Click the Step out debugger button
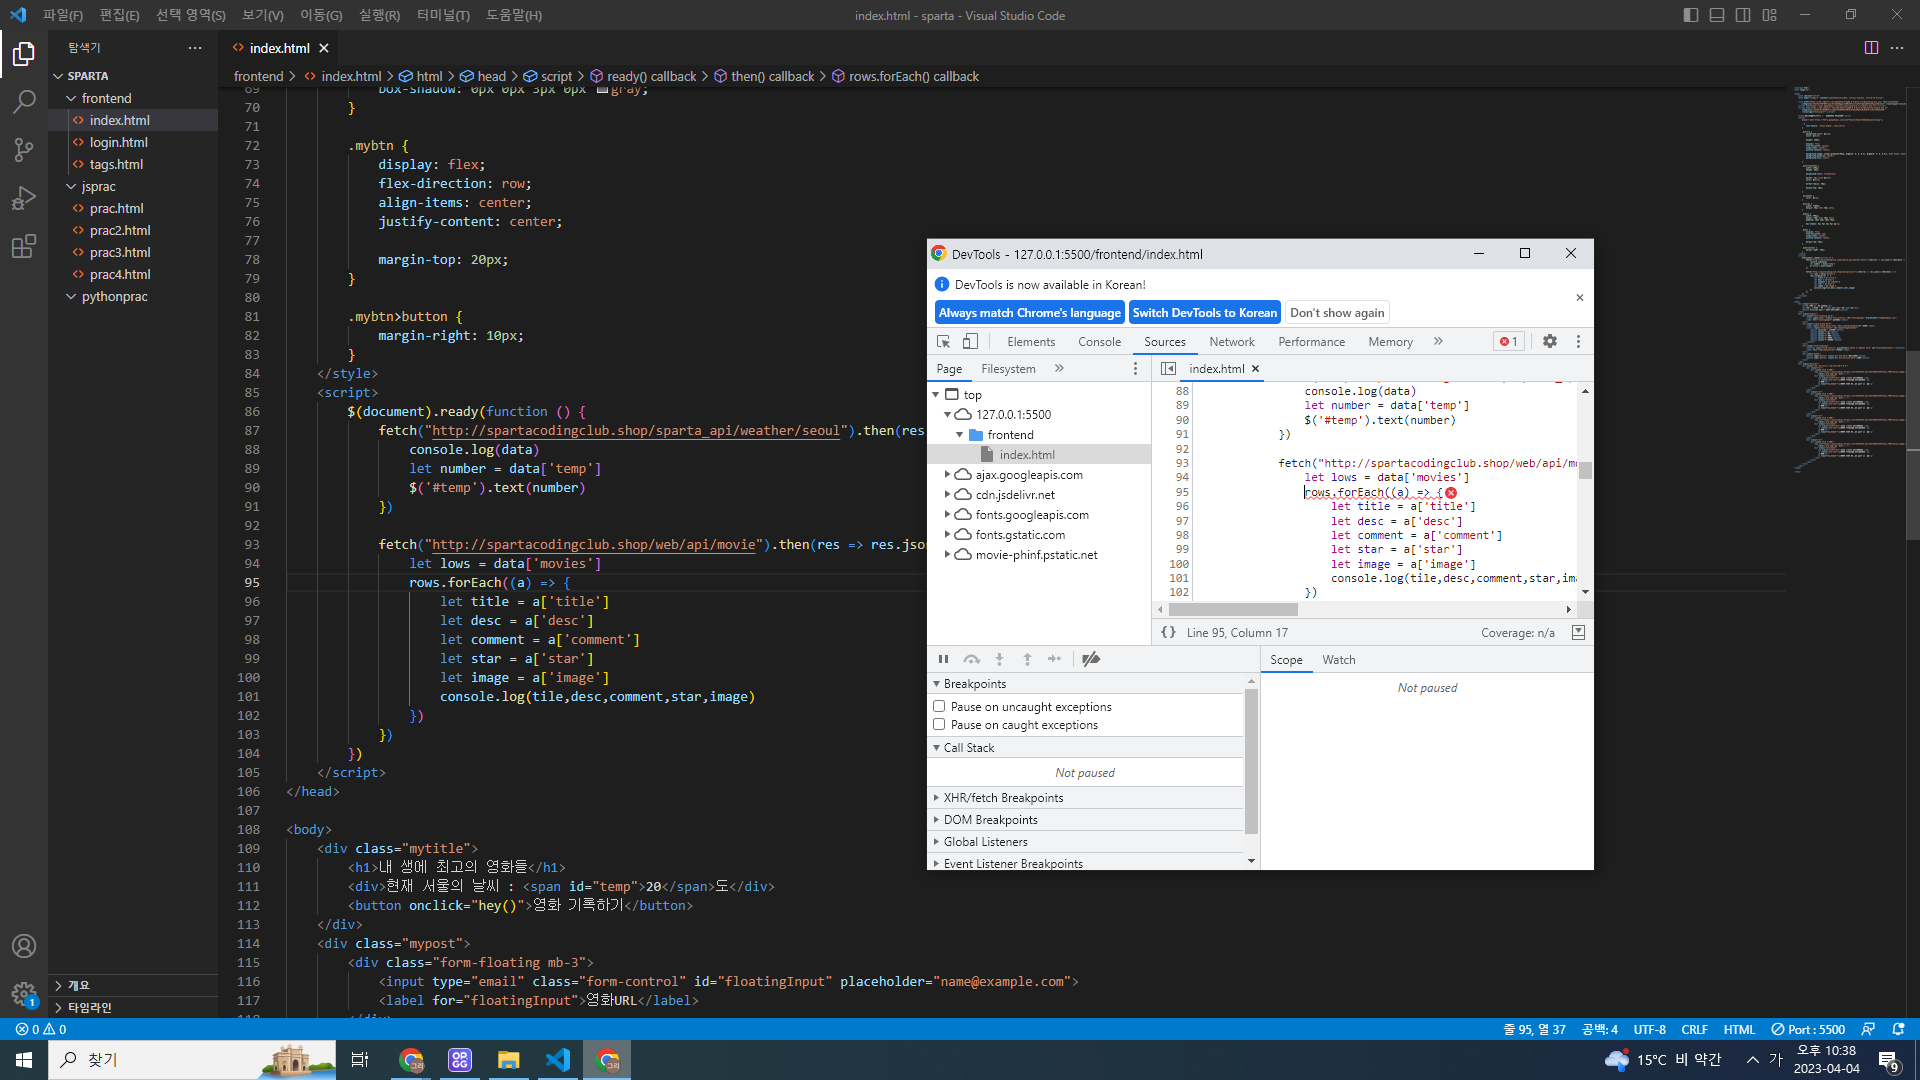The height and width of the screenshot is (1080, 1920). point(1027,659)
